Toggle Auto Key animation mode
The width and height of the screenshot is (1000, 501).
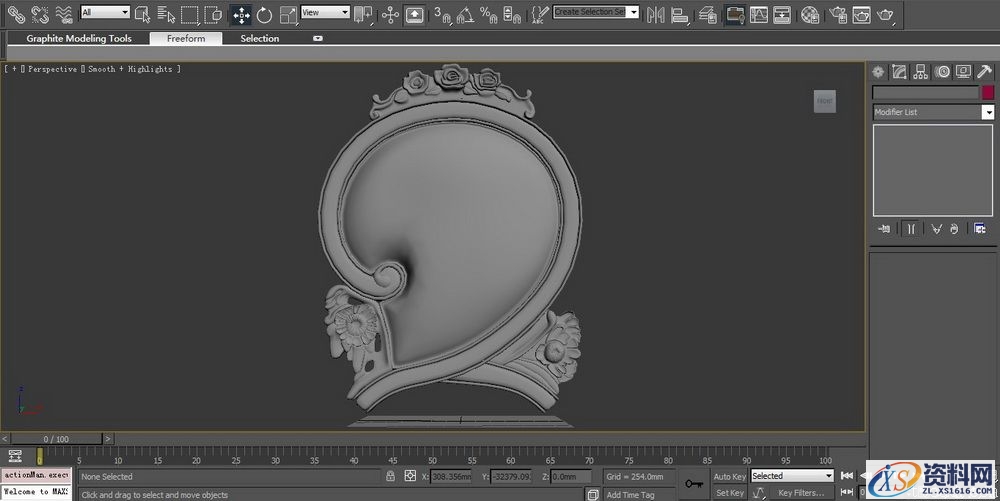728,477
